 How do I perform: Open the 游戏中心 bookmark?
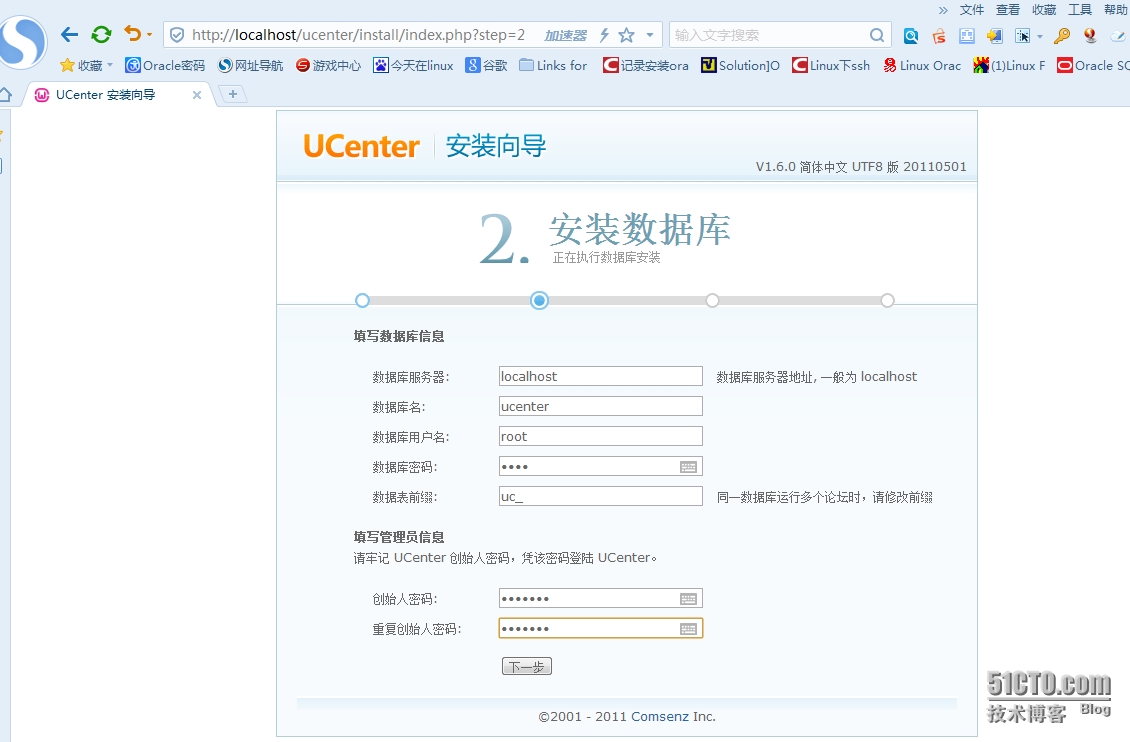click(x=330, y=66)
